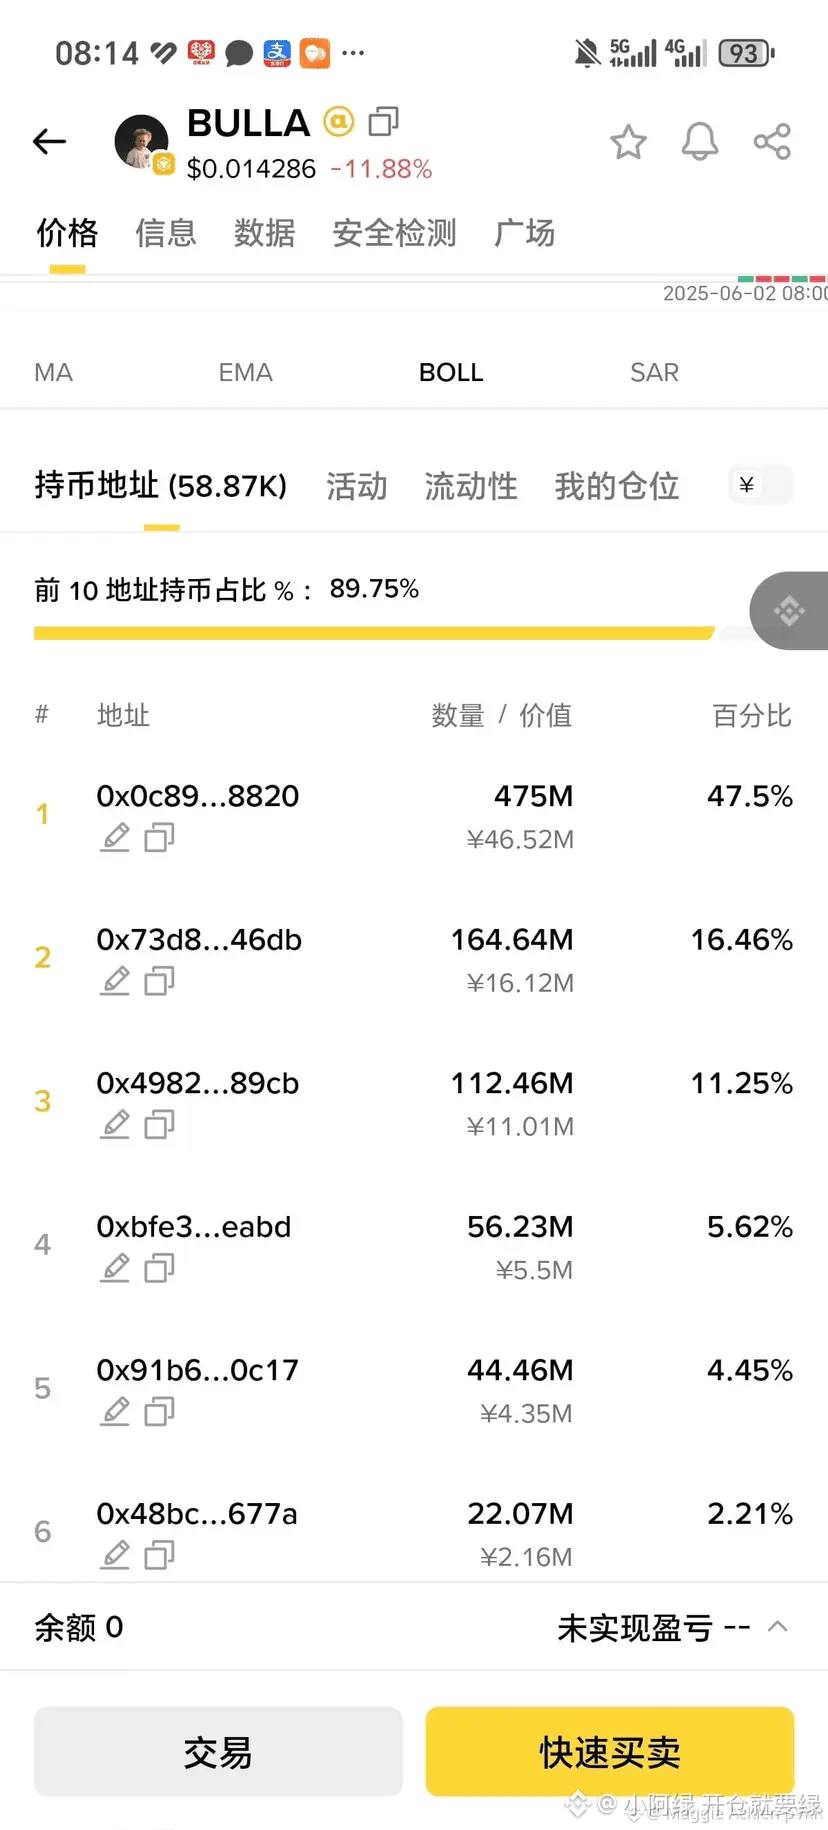Open the 我的仓位 tab
The width and height of the screenshot is (828, 1830).
click(616, 486)
